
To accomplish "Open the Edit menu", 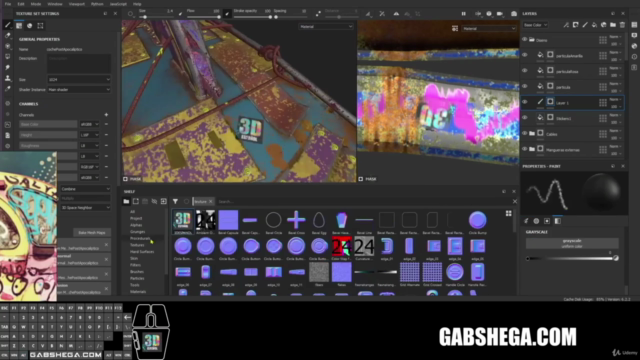I will coord(21,4).
